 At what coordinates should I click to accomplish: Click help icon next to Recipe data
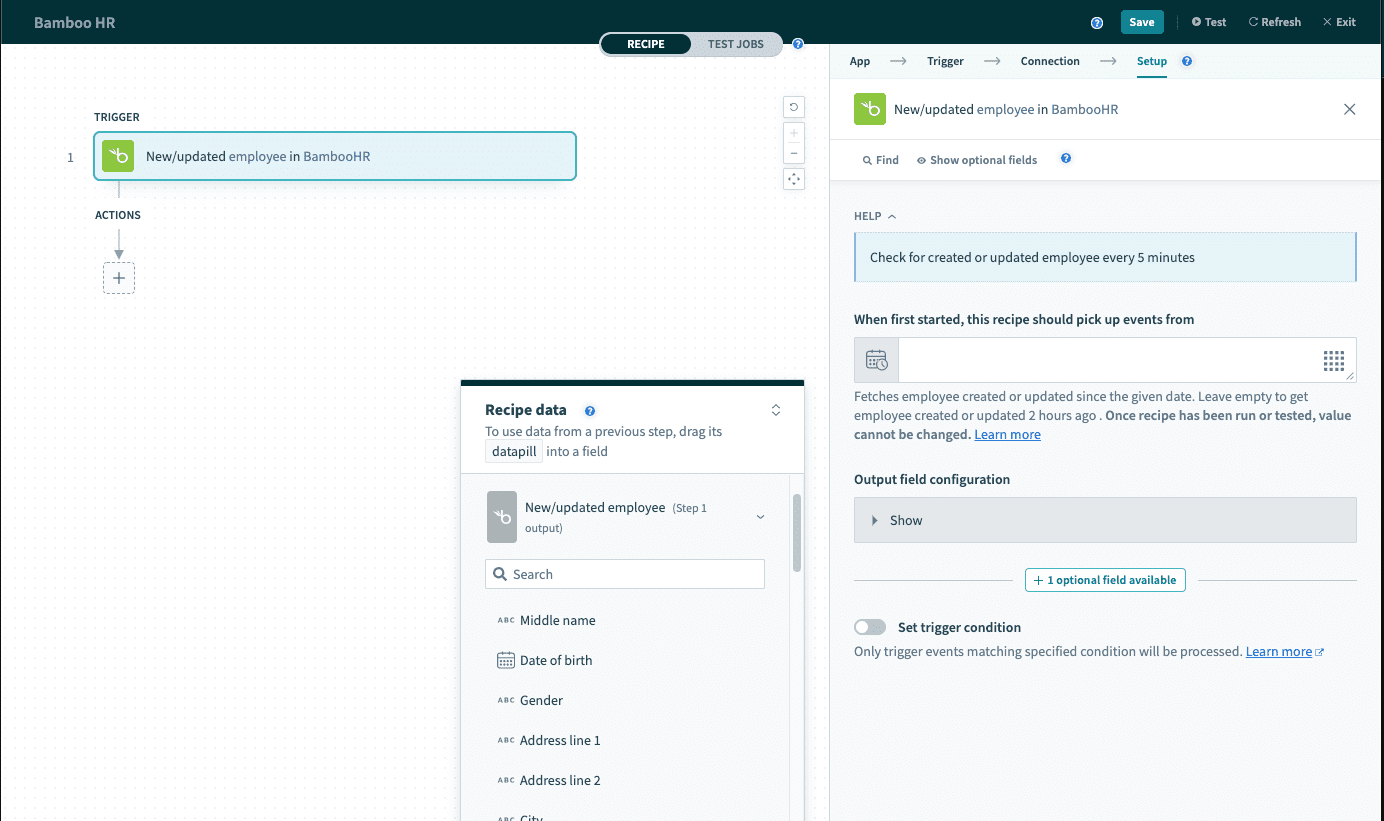pos(590,410)
